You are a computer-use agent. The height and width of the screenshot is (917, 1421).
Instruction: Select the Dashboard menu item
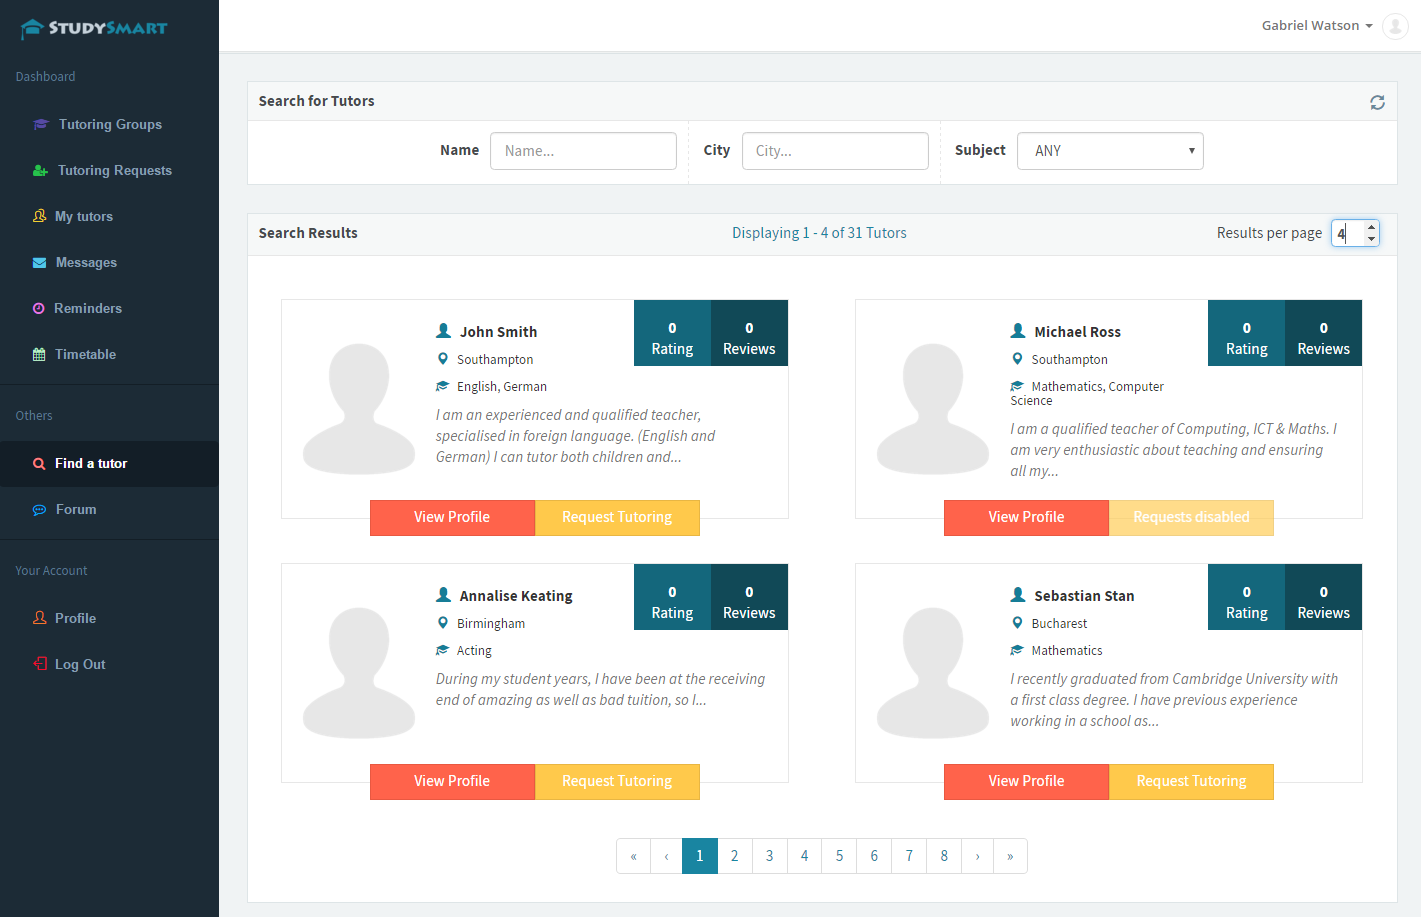coord(45,76)
